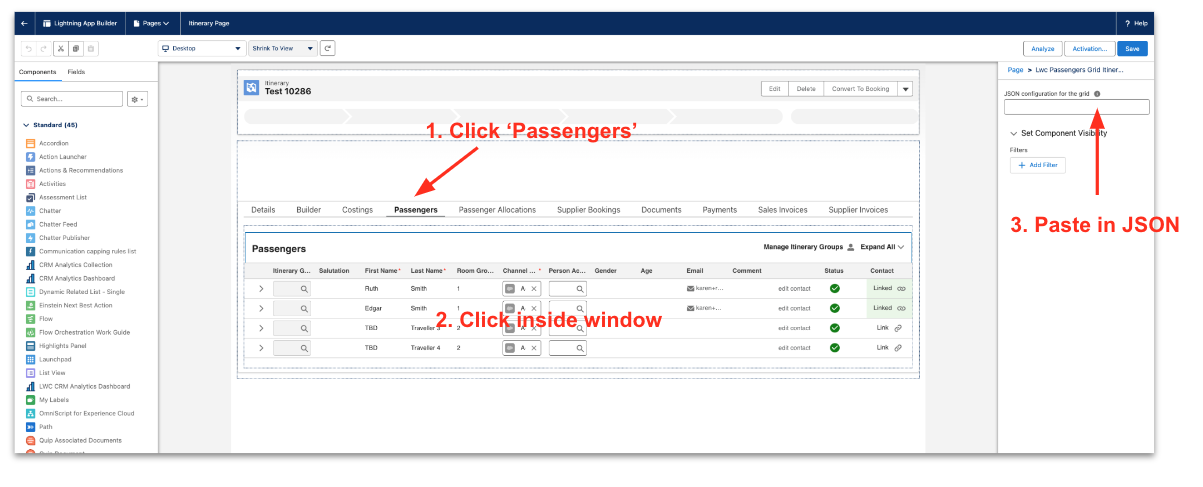1203x487 pixels.
Task: Click the Highlights Panel component icon
Action: pyautogui.click(x=30, y=346)
